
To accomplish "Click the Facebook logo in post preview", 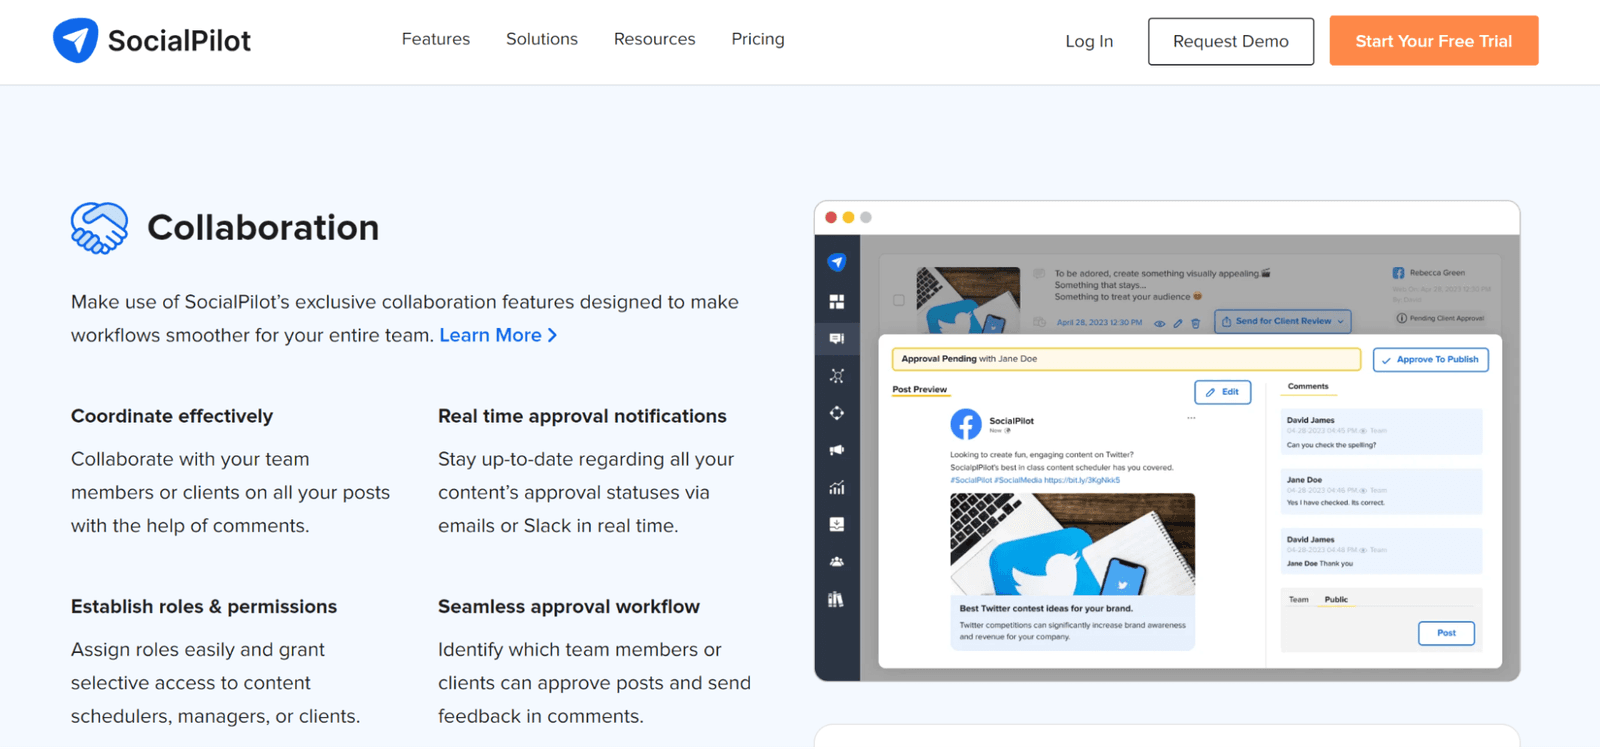I will 965,424.
